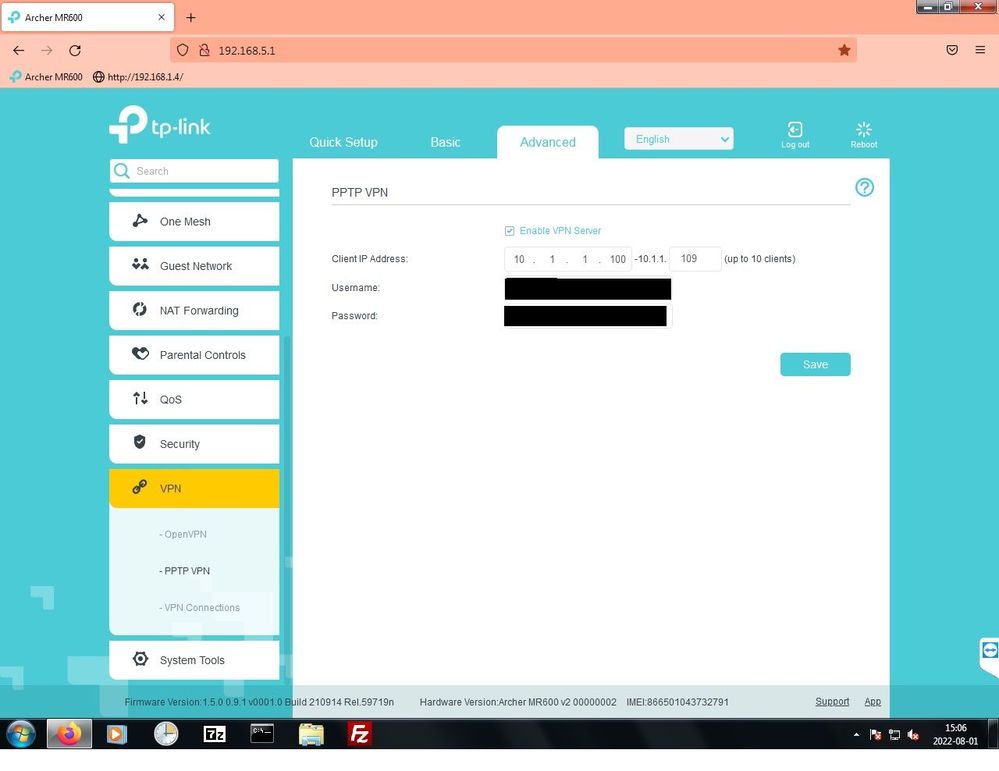Expand the English language dropdown
The height and width of the screenshot is (771, 999).
click(678, 139)
